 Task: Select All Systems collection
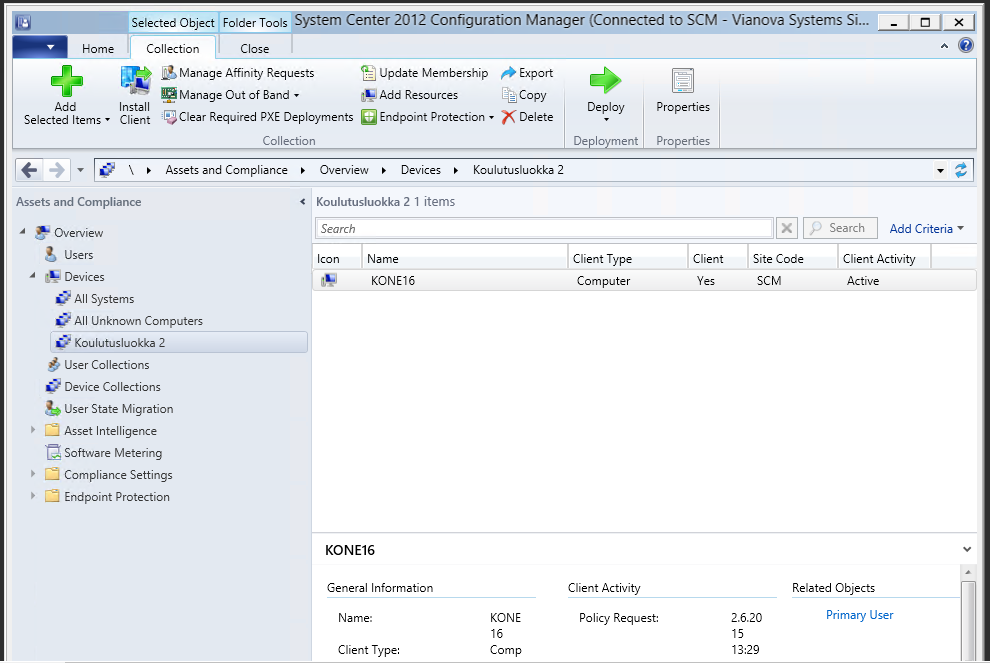[104, 299]
